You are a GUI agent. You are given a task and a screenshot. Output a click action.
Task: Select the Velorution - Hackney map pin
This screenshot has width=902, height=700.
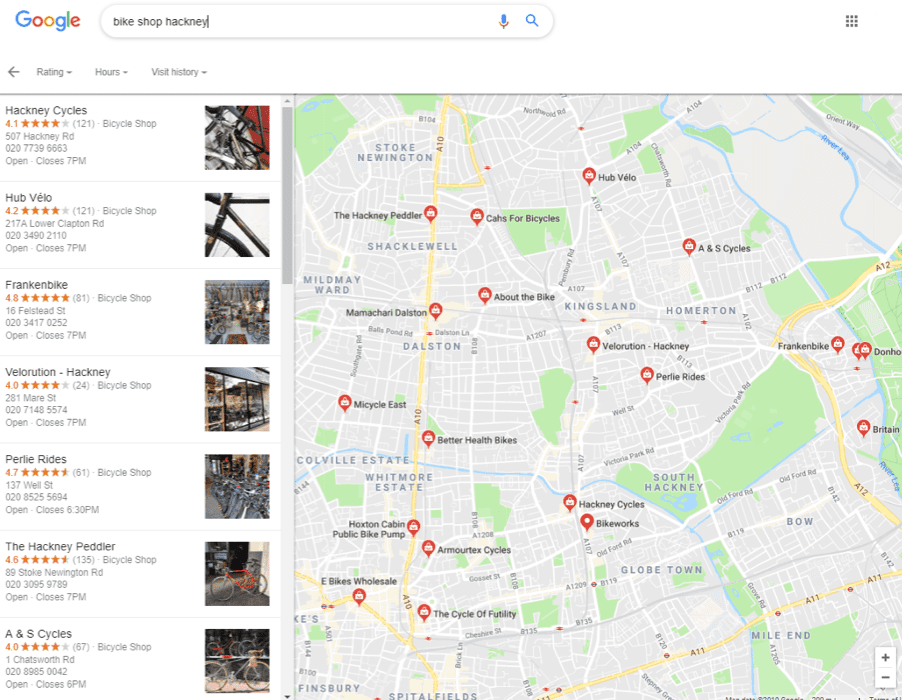[x=593, y=344]
